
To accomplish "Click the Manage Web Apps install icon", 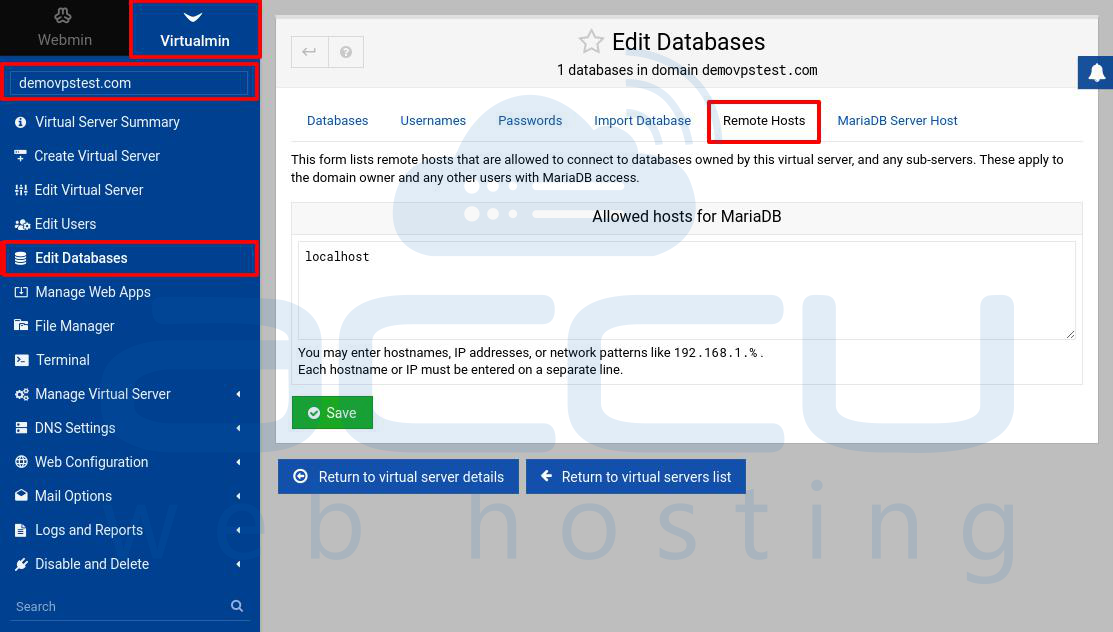I will (x=21, y=292).
